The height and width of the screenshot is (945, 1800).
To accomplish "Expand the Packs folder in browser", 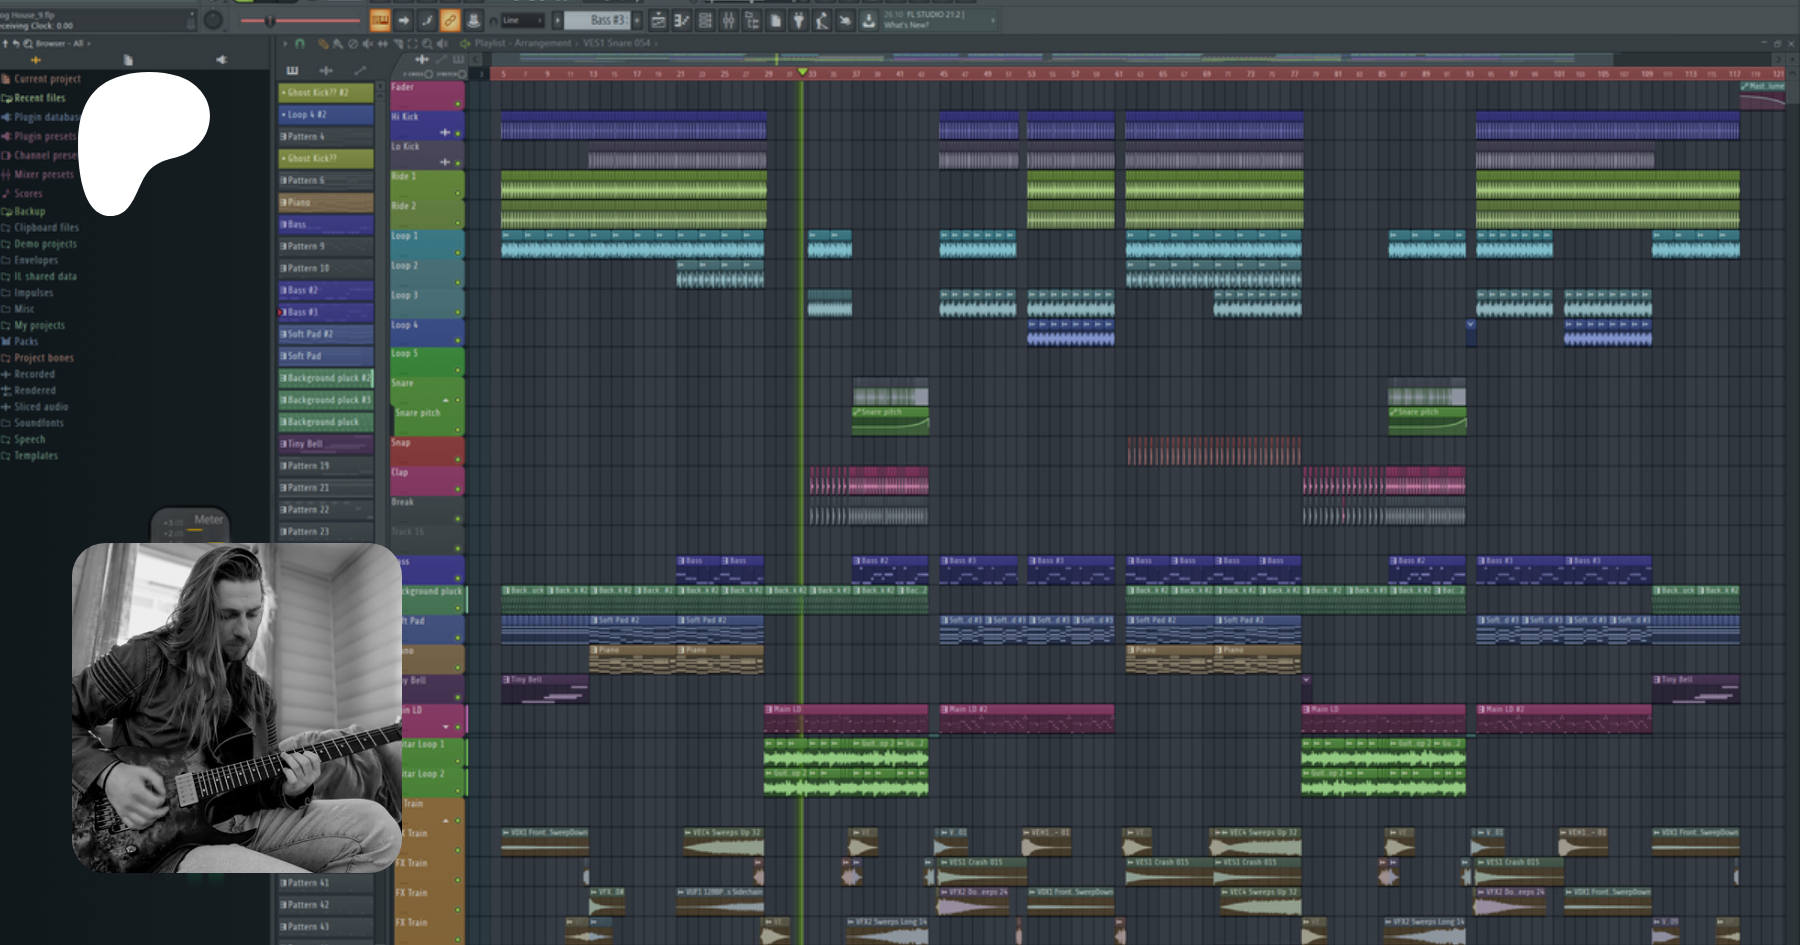I will (26, 342).
